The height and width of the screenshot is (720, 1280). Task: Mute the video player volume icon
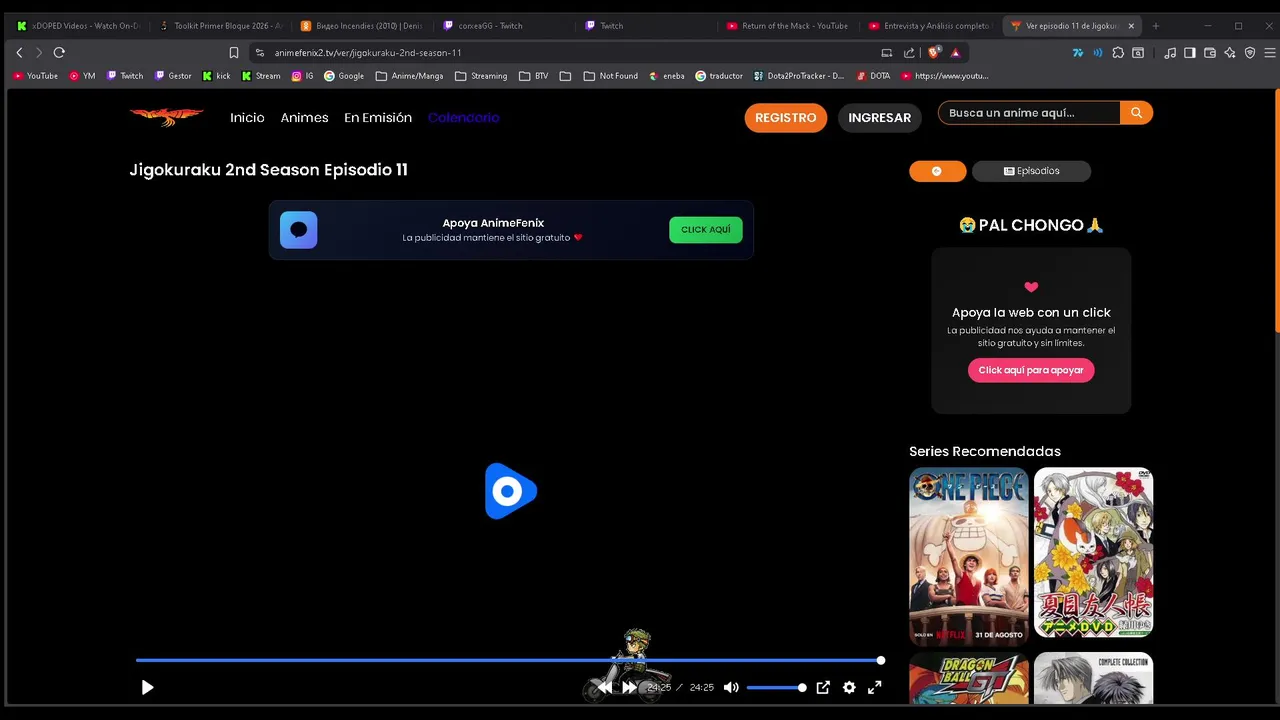click(x=731, y=687)
